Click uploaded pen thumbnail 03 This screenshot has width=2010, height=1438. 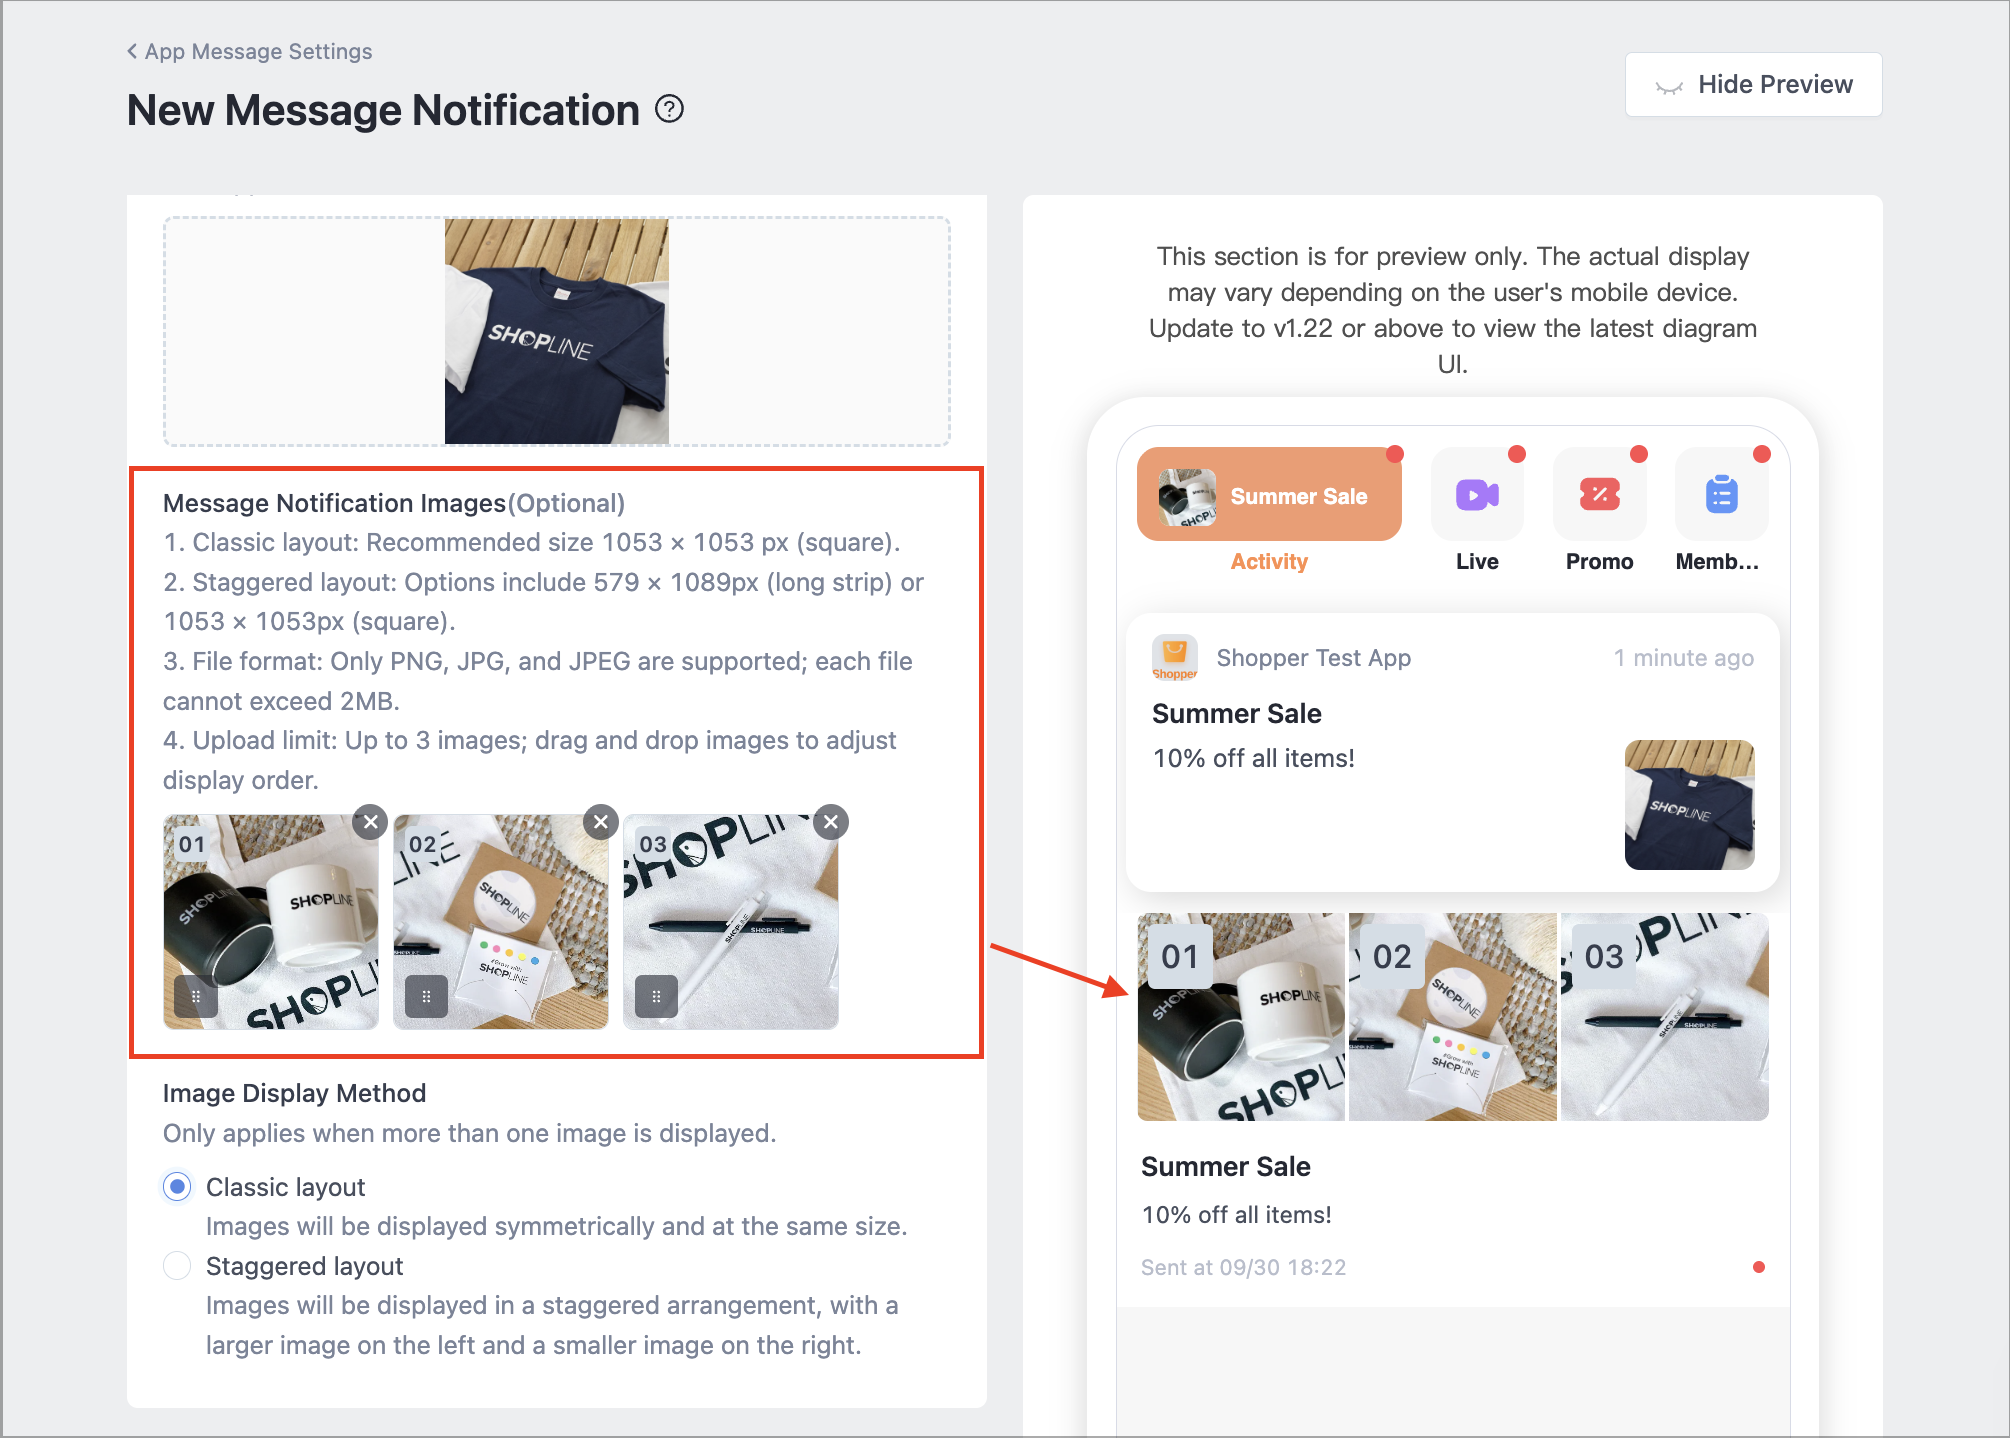click(731, 922)
